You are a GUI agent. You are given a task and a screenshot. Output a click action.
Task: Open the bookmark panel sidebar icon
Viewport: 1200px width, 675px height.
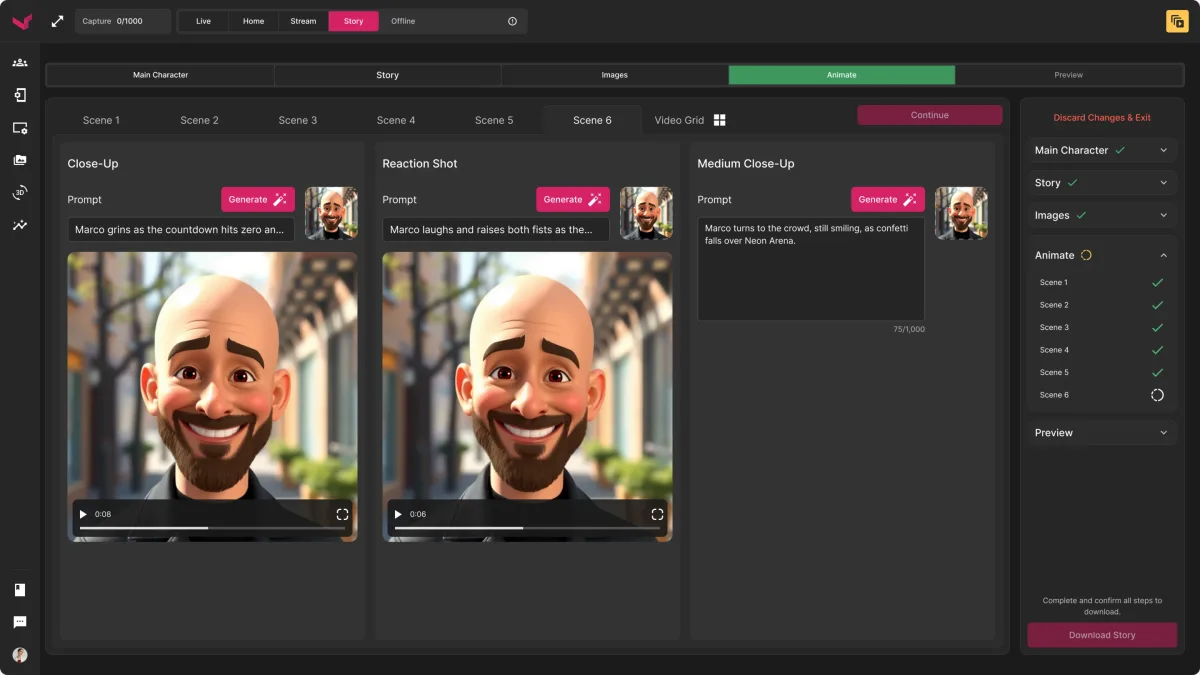coord(20,590)
